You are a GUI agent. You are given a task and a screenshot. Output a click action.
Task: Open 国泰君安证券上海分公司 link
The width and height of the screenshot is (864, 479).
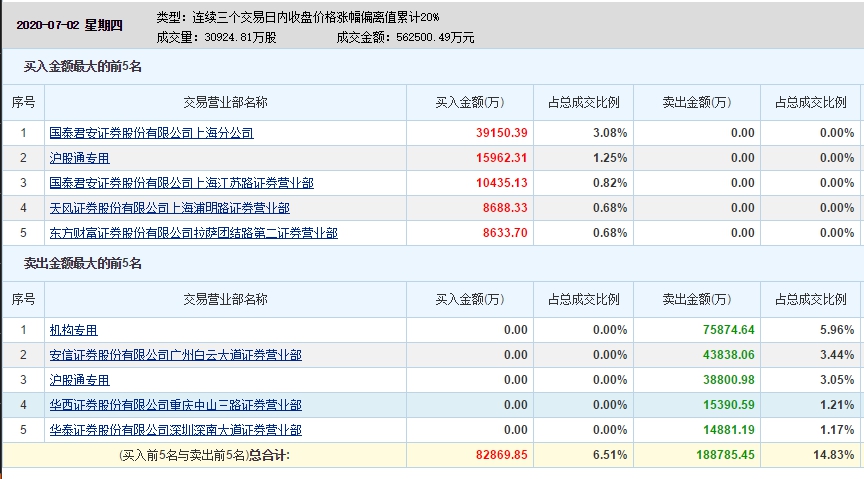coord(151,133)
